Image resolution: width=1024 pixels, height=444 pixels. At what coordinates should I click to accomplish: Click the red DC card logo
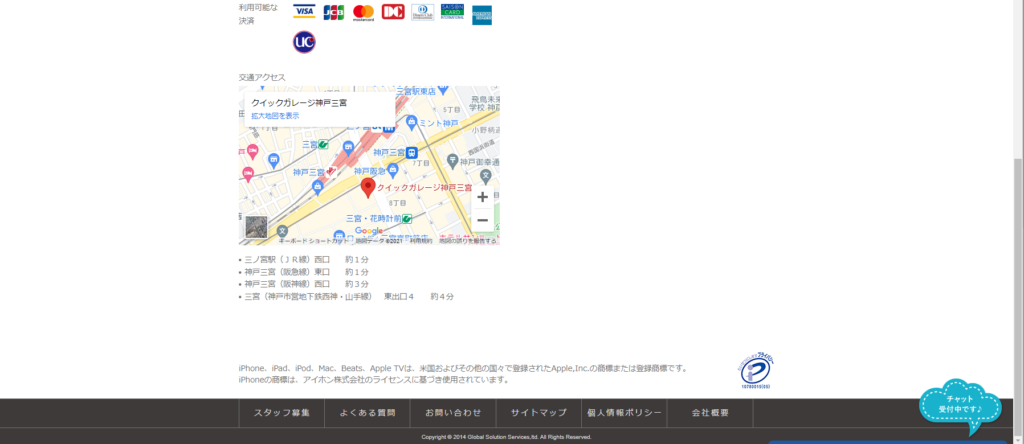(x=393, y=12)
